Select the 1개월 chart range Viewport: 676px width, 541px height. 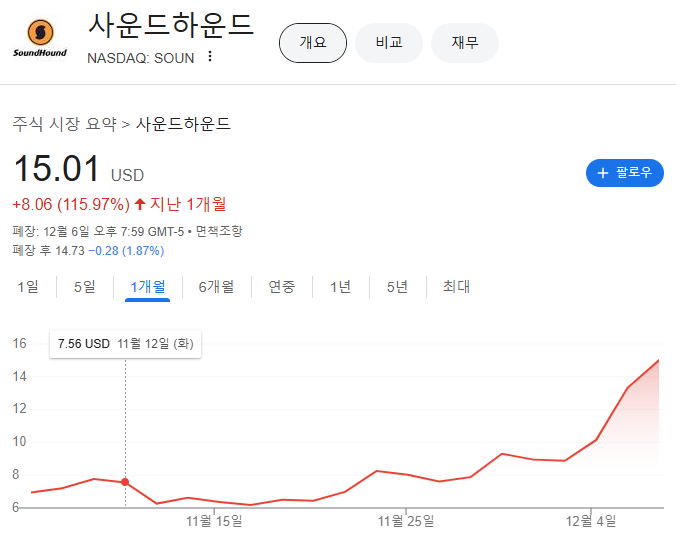point(147,287)
